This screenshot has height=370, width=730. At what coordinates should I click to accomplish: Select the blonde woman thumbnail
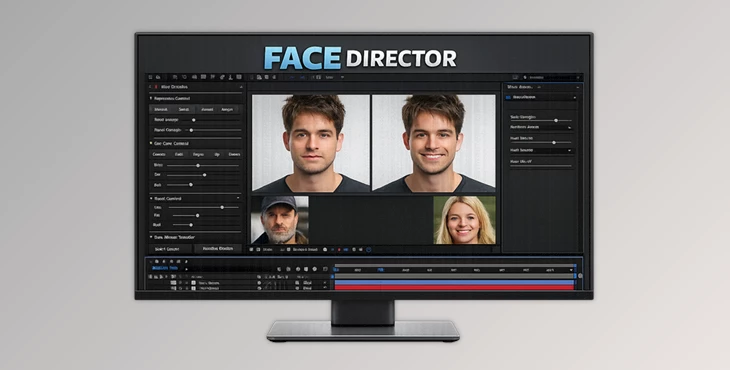(x=465, y=220)
